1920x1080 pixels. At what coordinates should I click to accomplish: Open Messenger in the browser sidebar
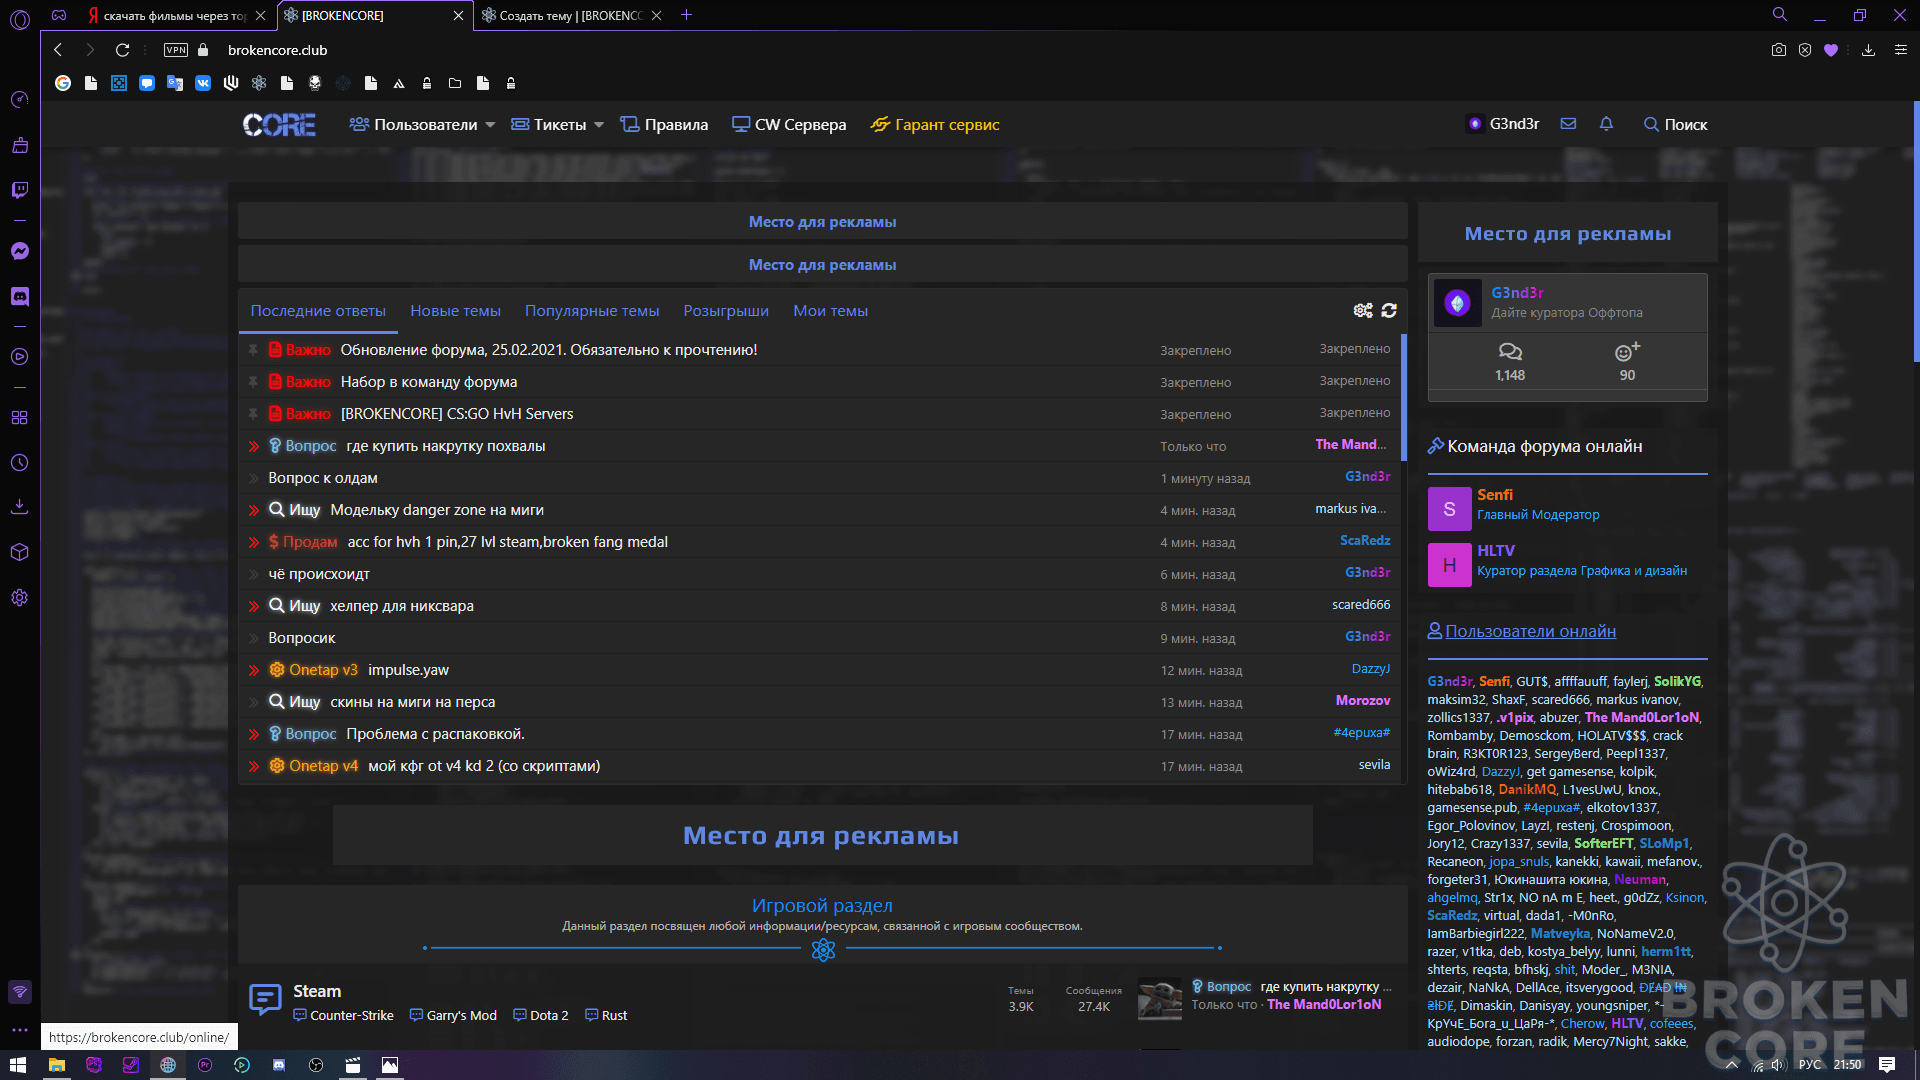[x=20, y=251]
